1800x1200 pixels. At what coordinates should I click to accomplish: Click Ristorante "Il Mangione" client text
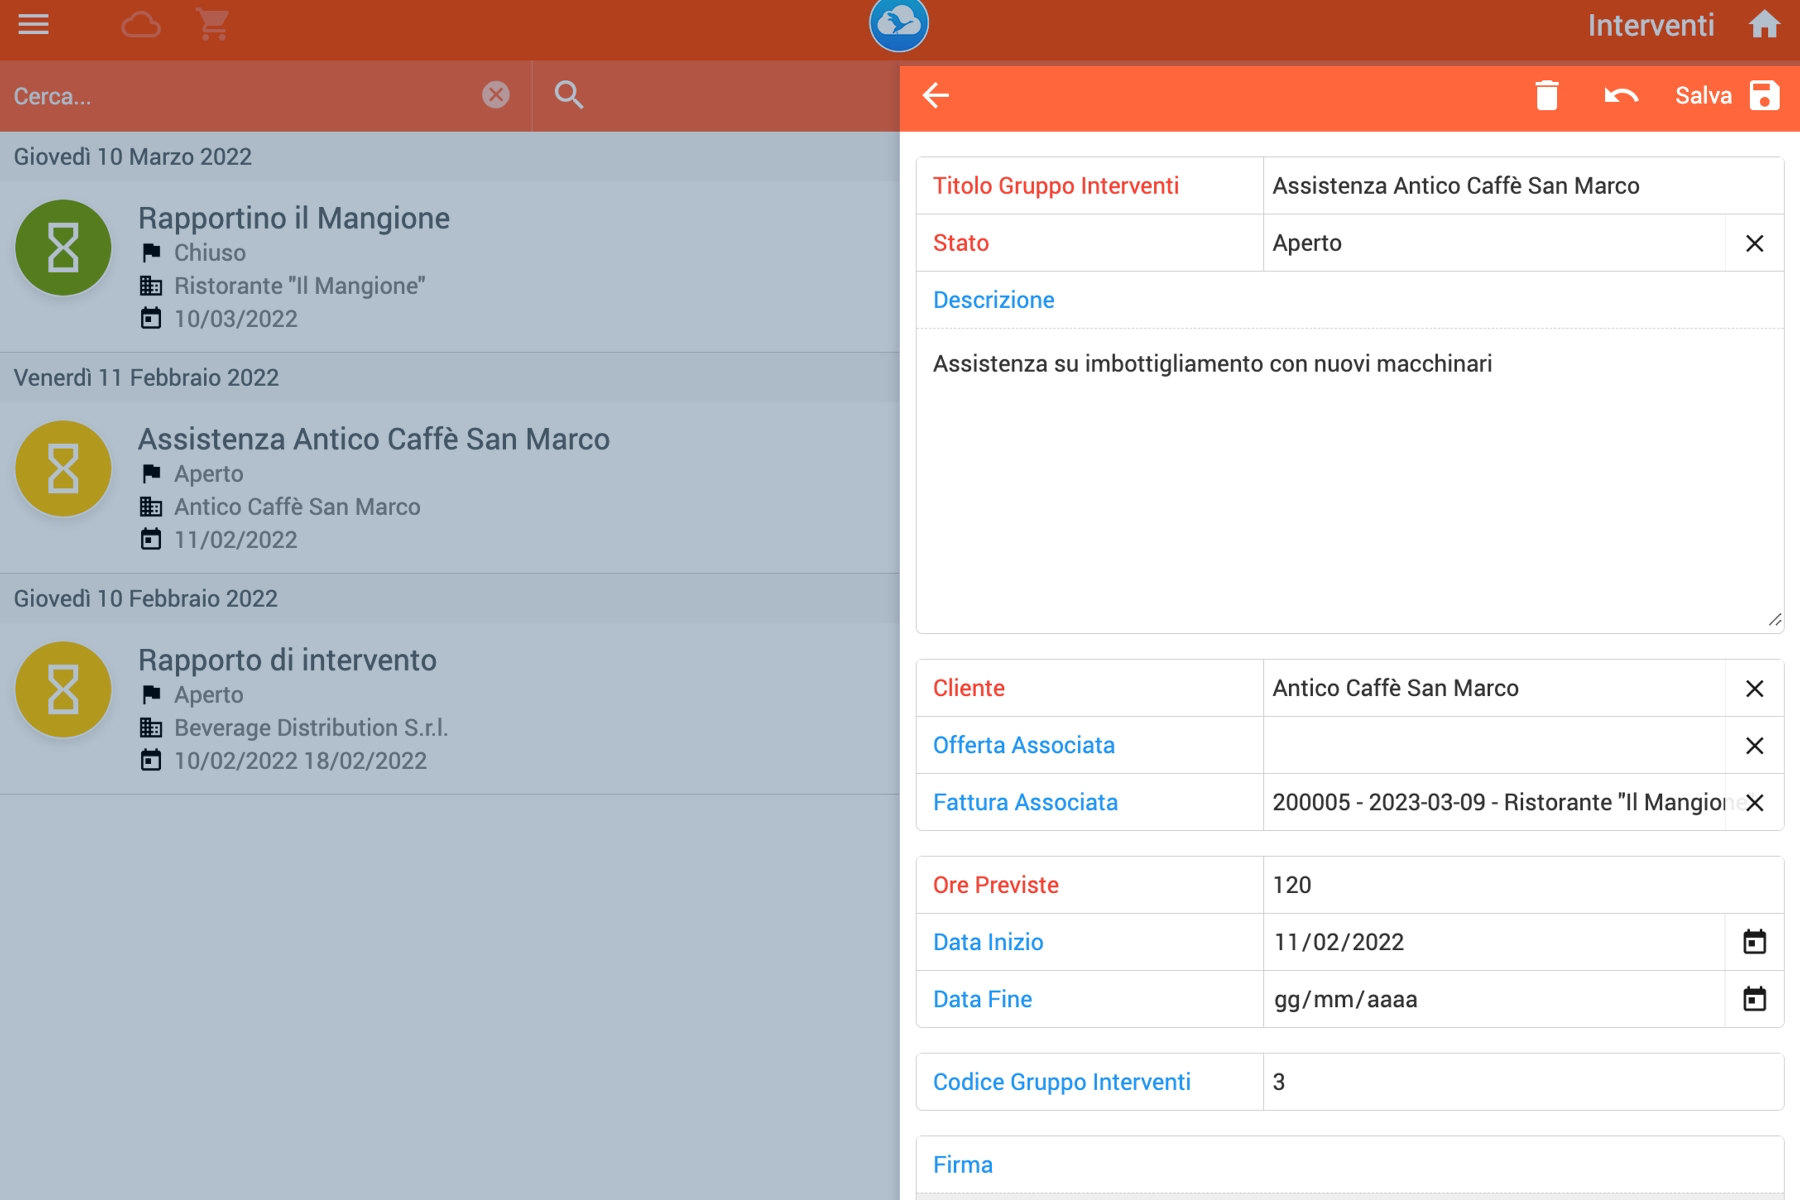tap(300, 286)
